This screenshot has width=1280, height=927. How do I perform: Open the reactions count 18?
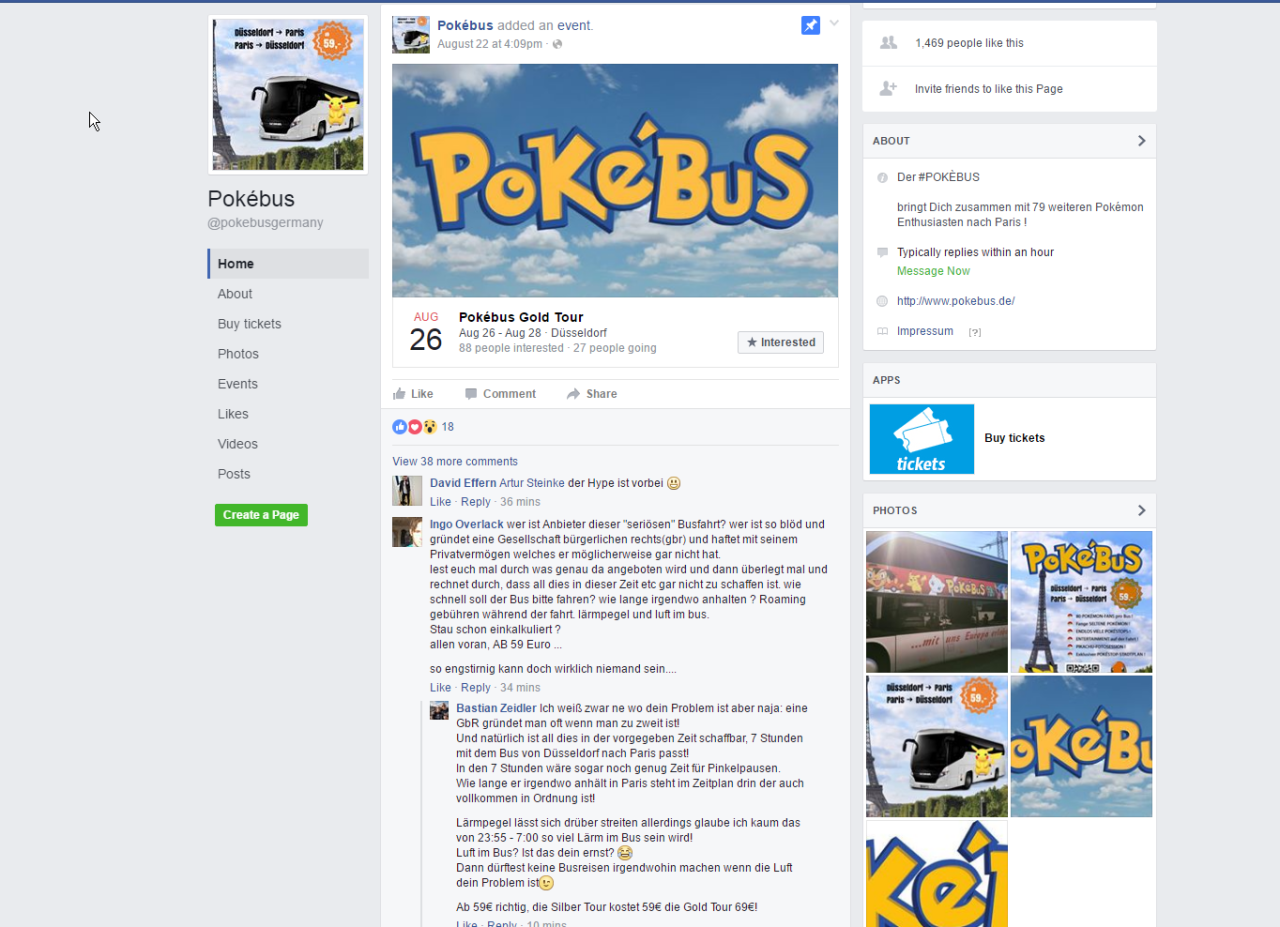coord(448,427)
